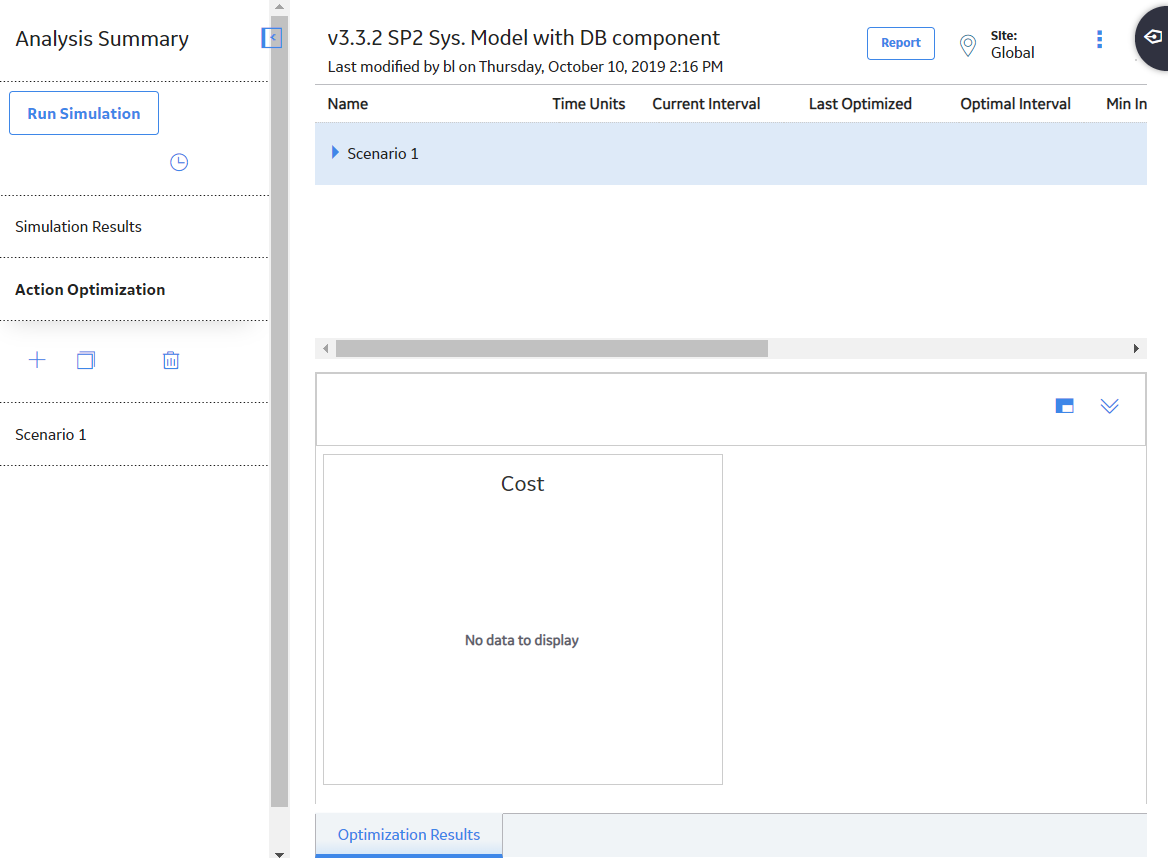Click horizontal scrollbar left arrow
Screen dimensions: 1168x858
(x=326, y=349)
